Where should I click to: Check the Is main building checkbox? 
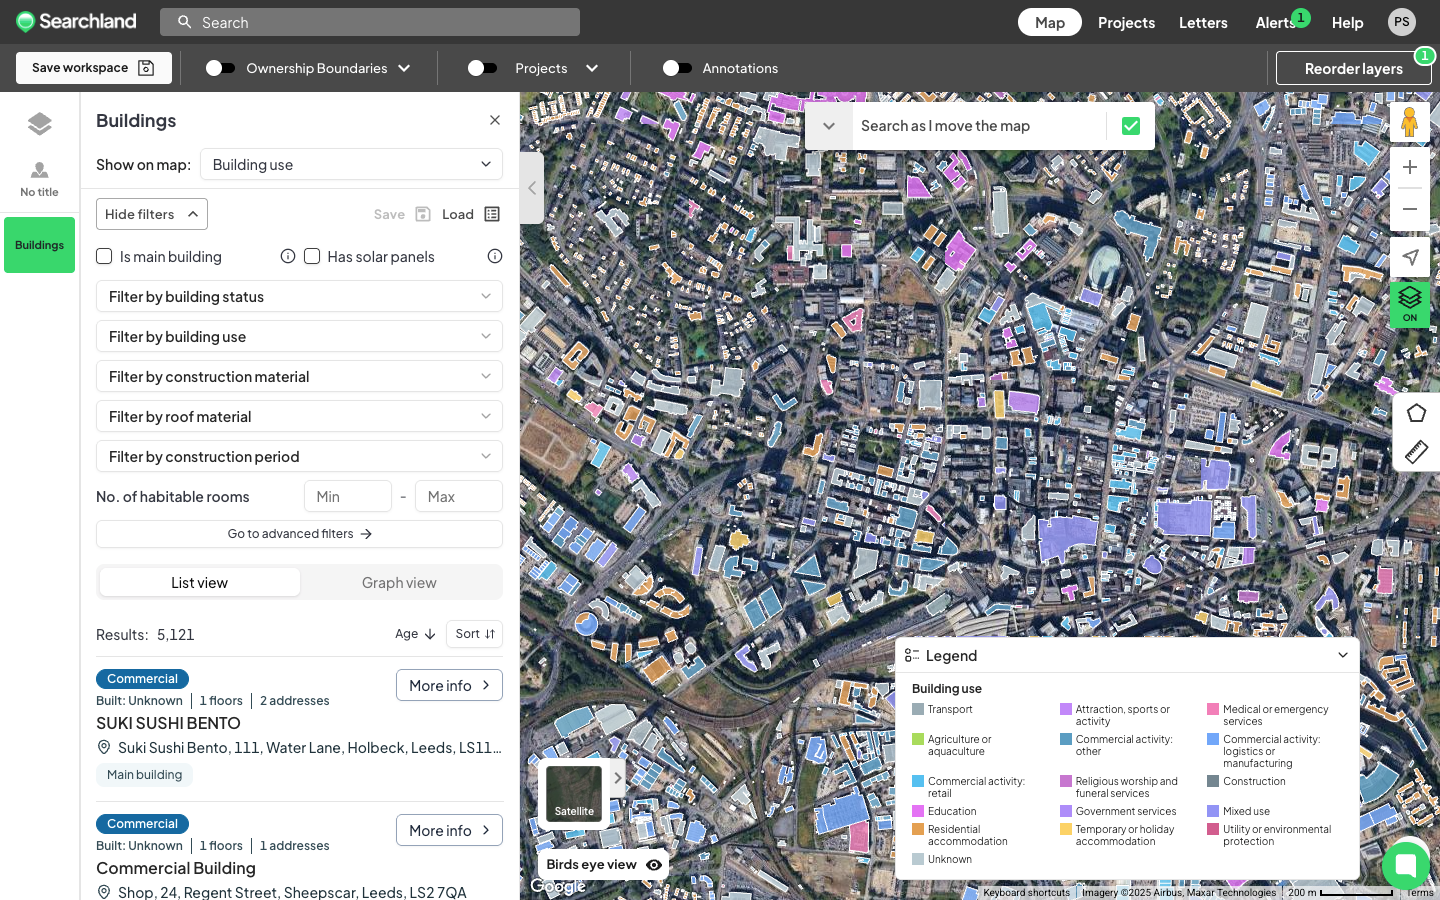coord(104,257)
